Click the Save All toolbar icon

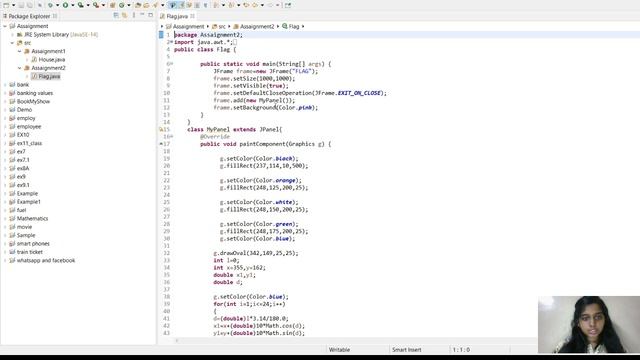tap(29, 5)
